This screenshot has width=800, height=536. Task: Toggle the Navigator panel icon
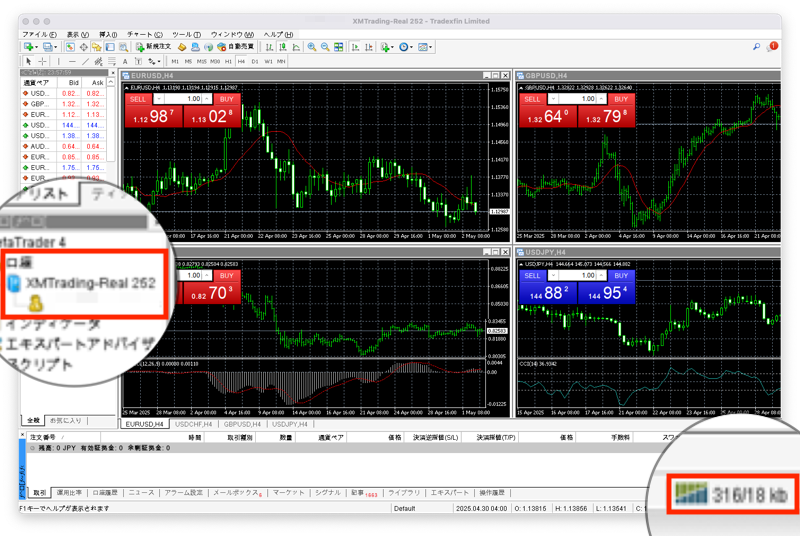point(96,47)
